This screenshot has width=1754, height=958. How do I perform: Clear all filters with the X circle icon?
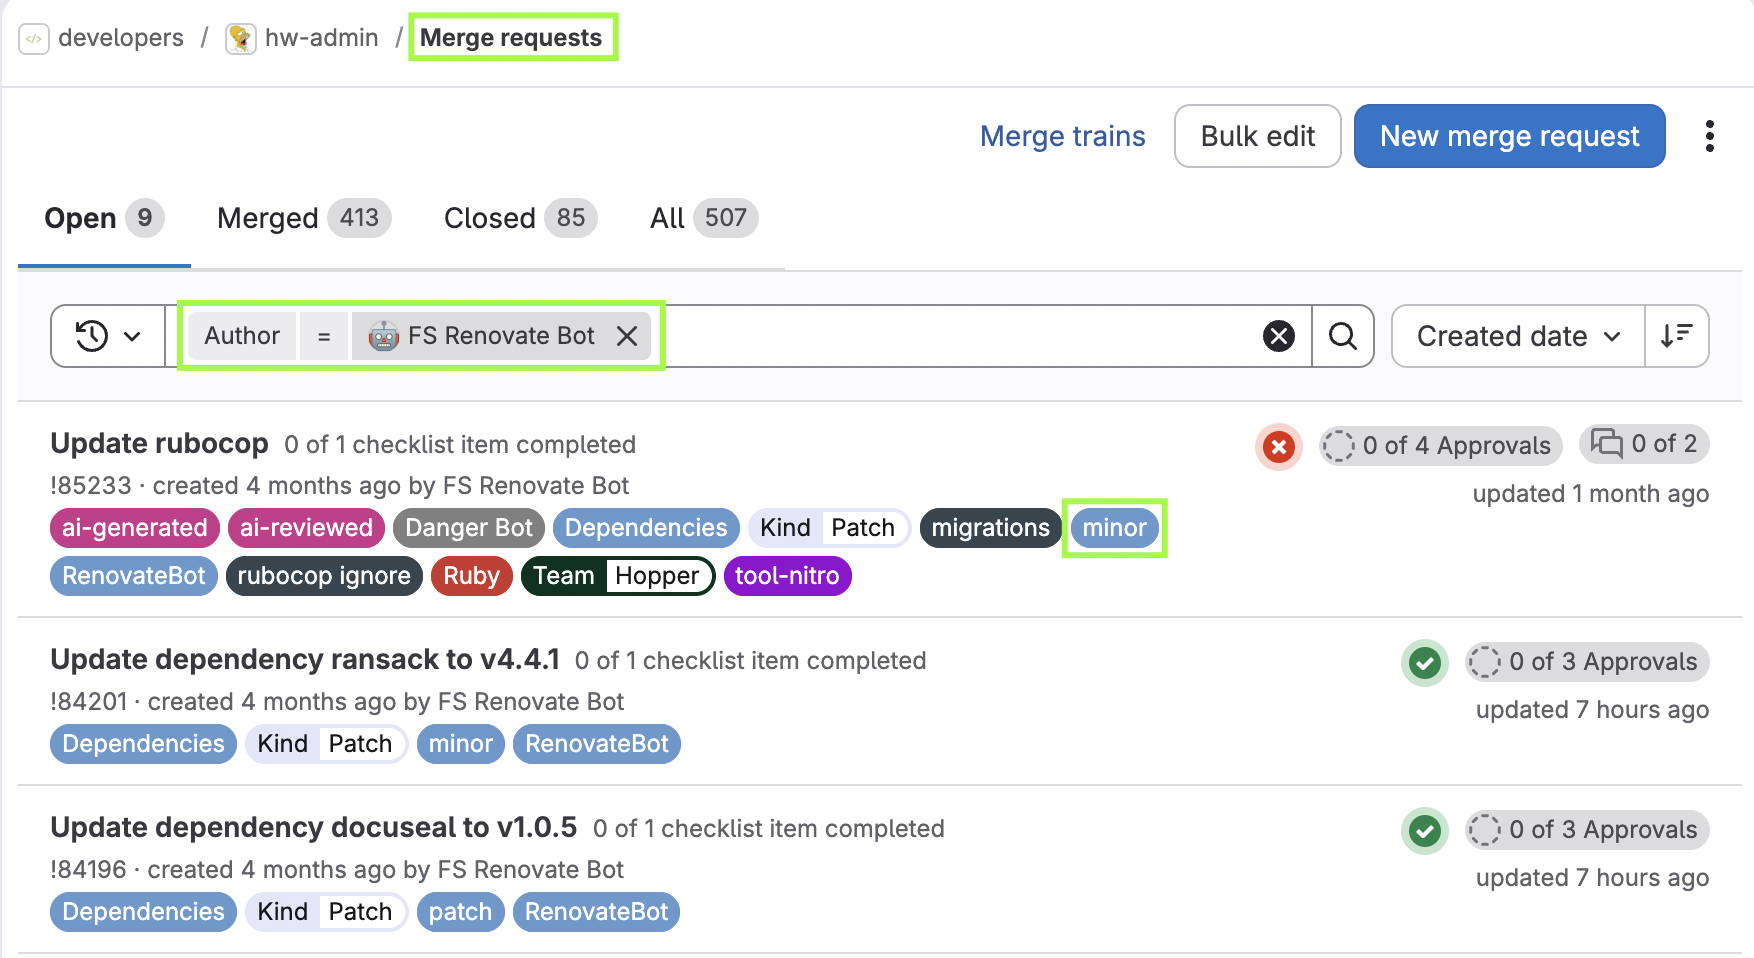point(1278,336)
